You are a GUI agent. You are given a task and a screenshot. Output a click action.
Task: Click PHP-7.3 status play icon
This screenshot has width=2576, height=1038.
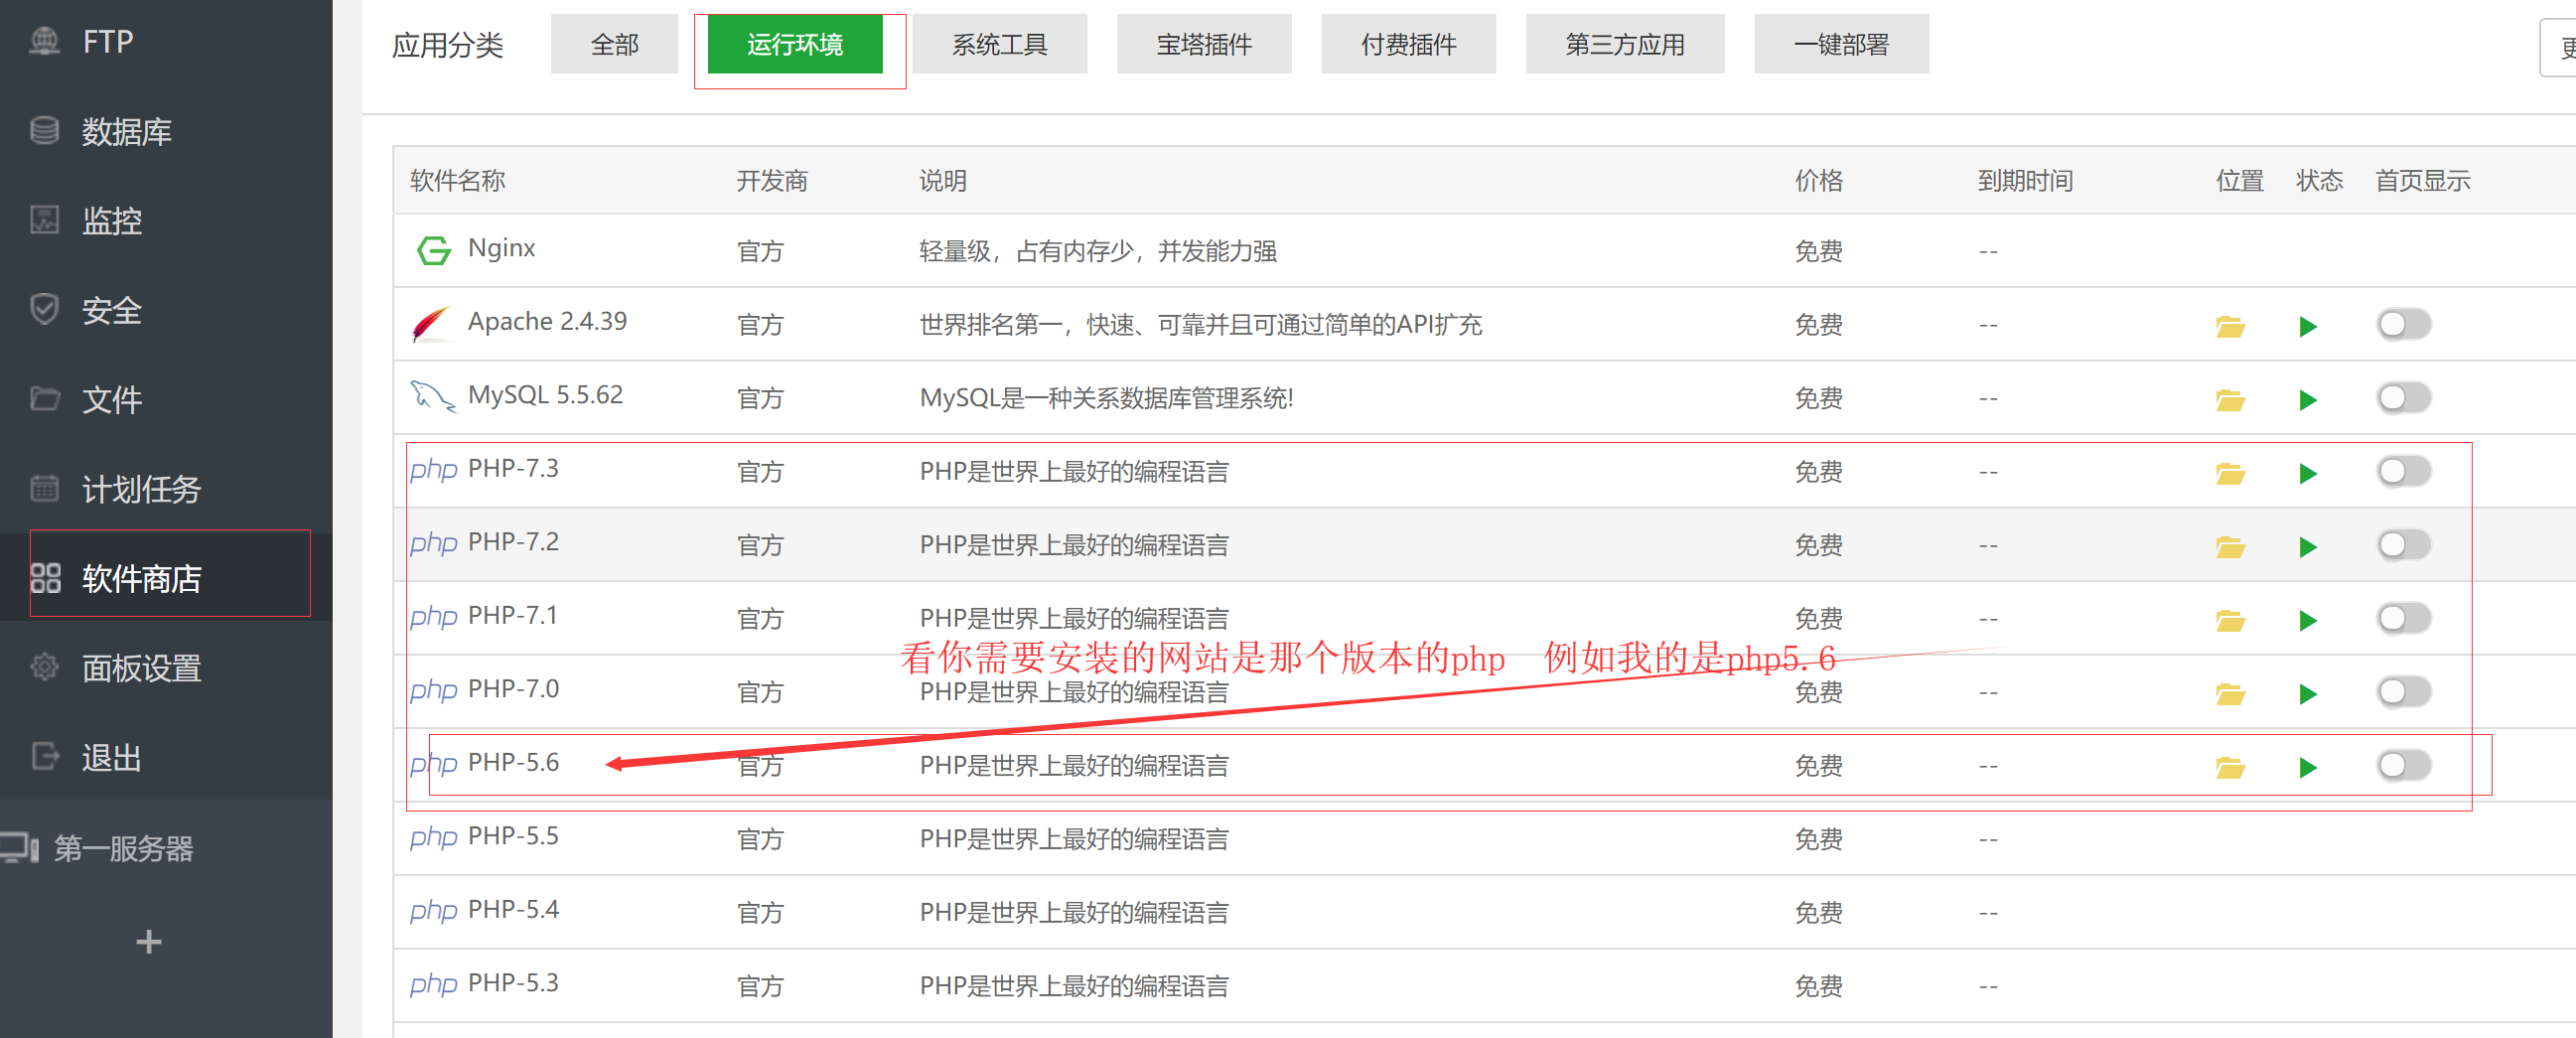pyautogui.click(x=2308, y=474)
